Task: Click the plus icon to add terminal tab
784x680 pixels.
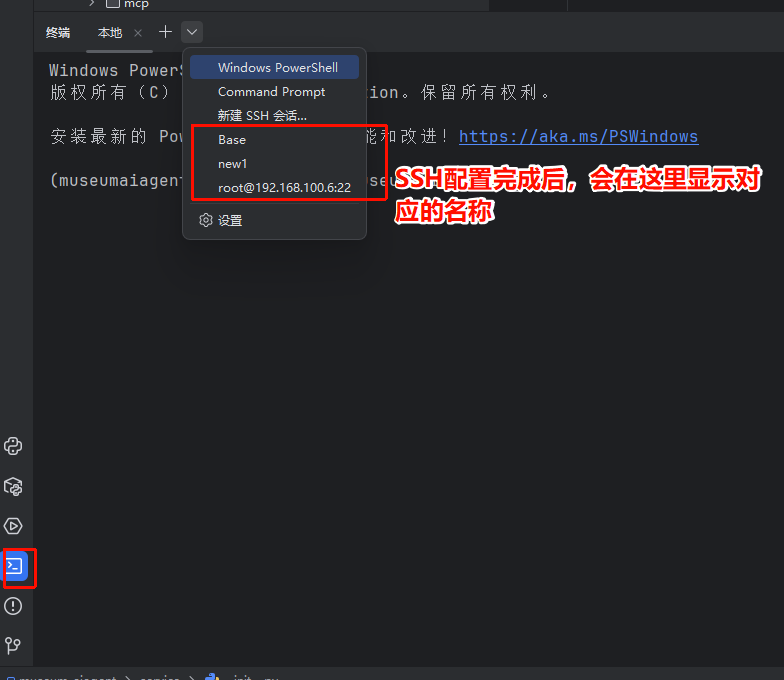Action: coord(166,32)
